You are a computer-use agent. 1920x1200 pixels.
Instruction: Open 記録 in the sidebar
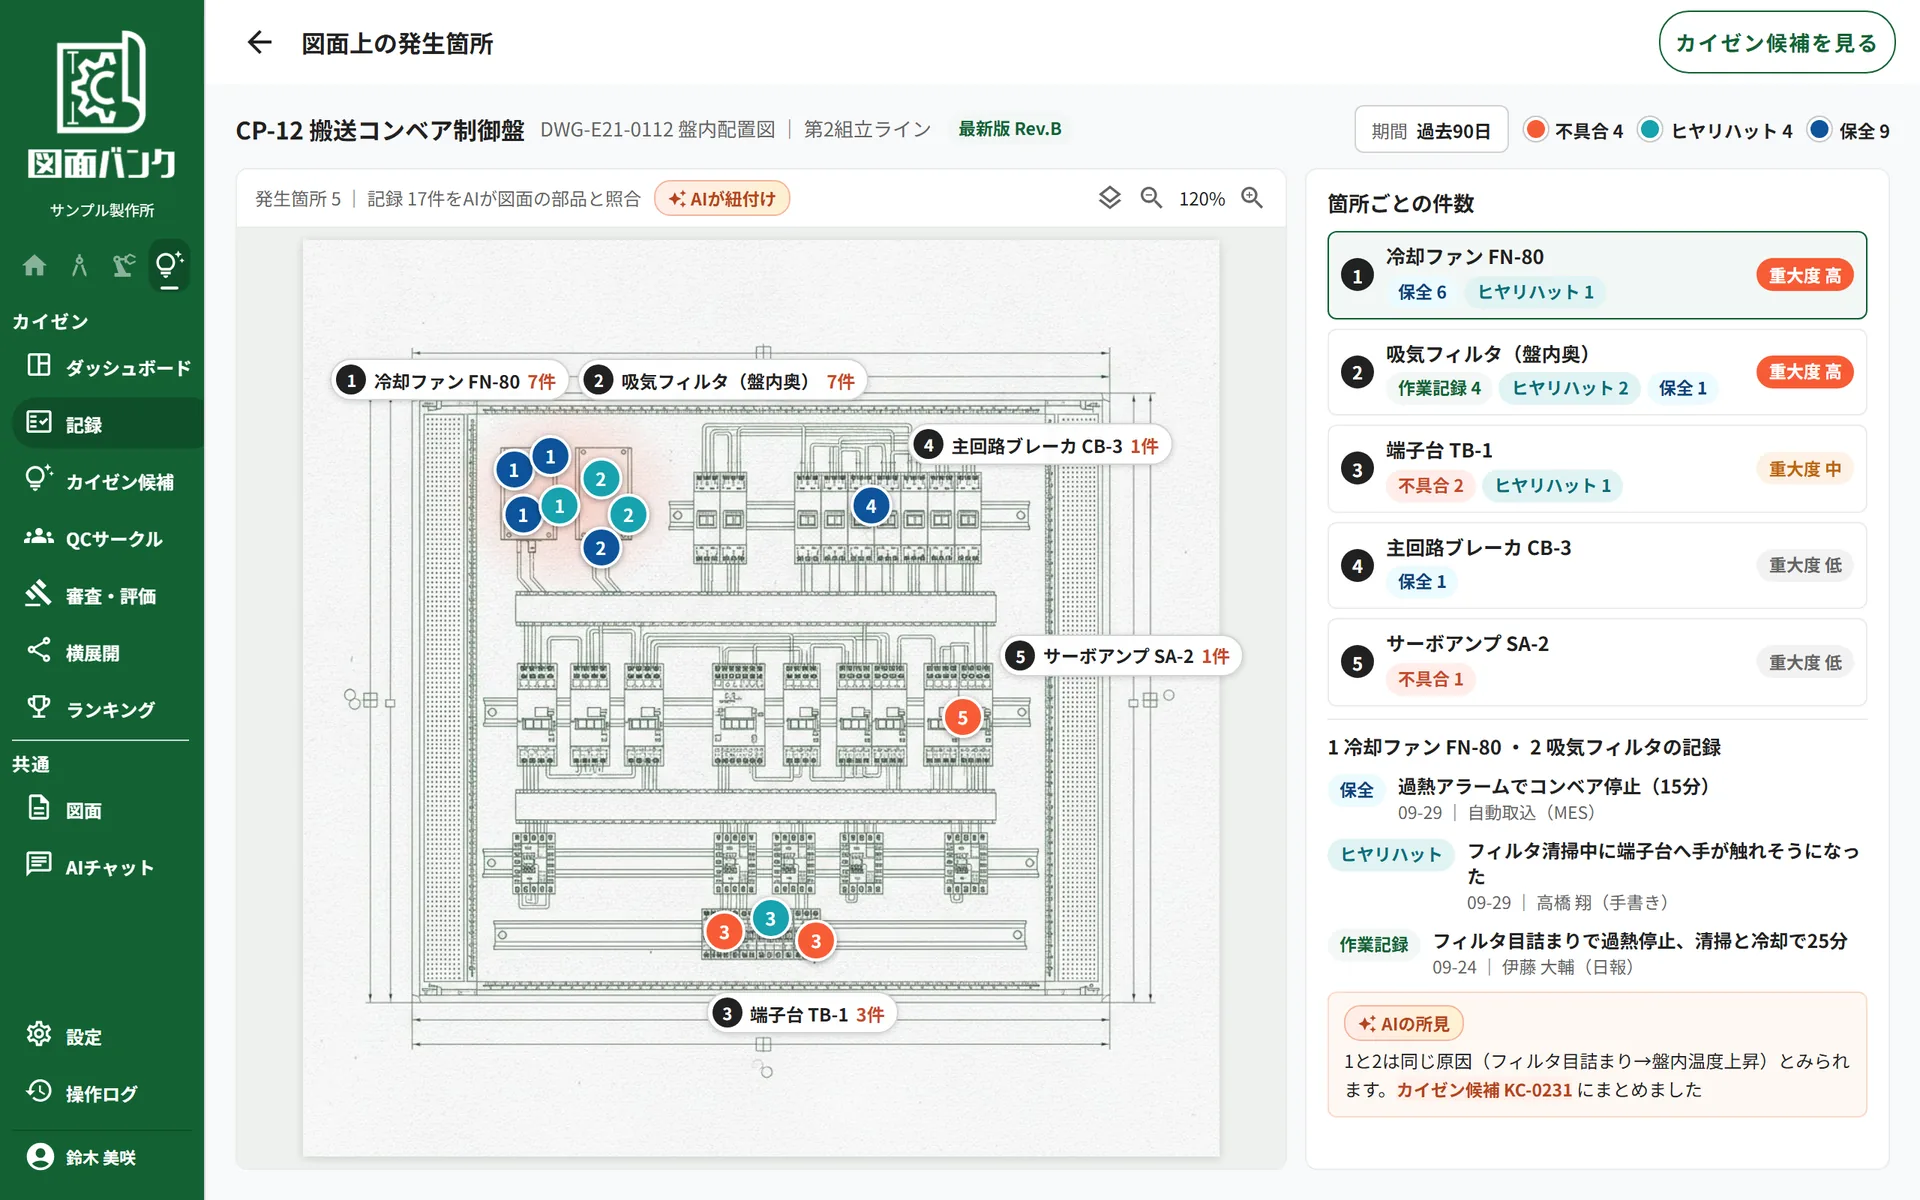click(x=108, y=424)
